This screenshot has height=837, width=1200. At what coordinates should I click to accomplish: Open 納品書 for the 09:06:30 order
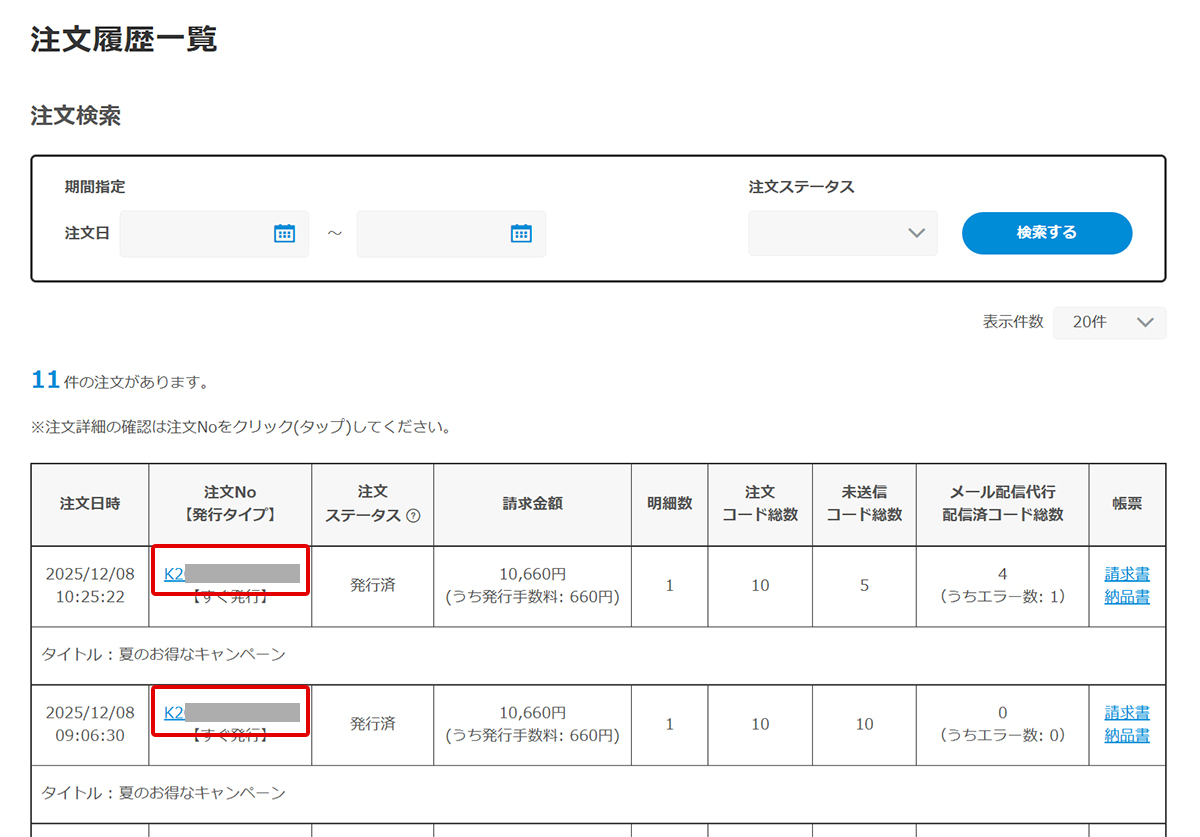pos(1127,736)
